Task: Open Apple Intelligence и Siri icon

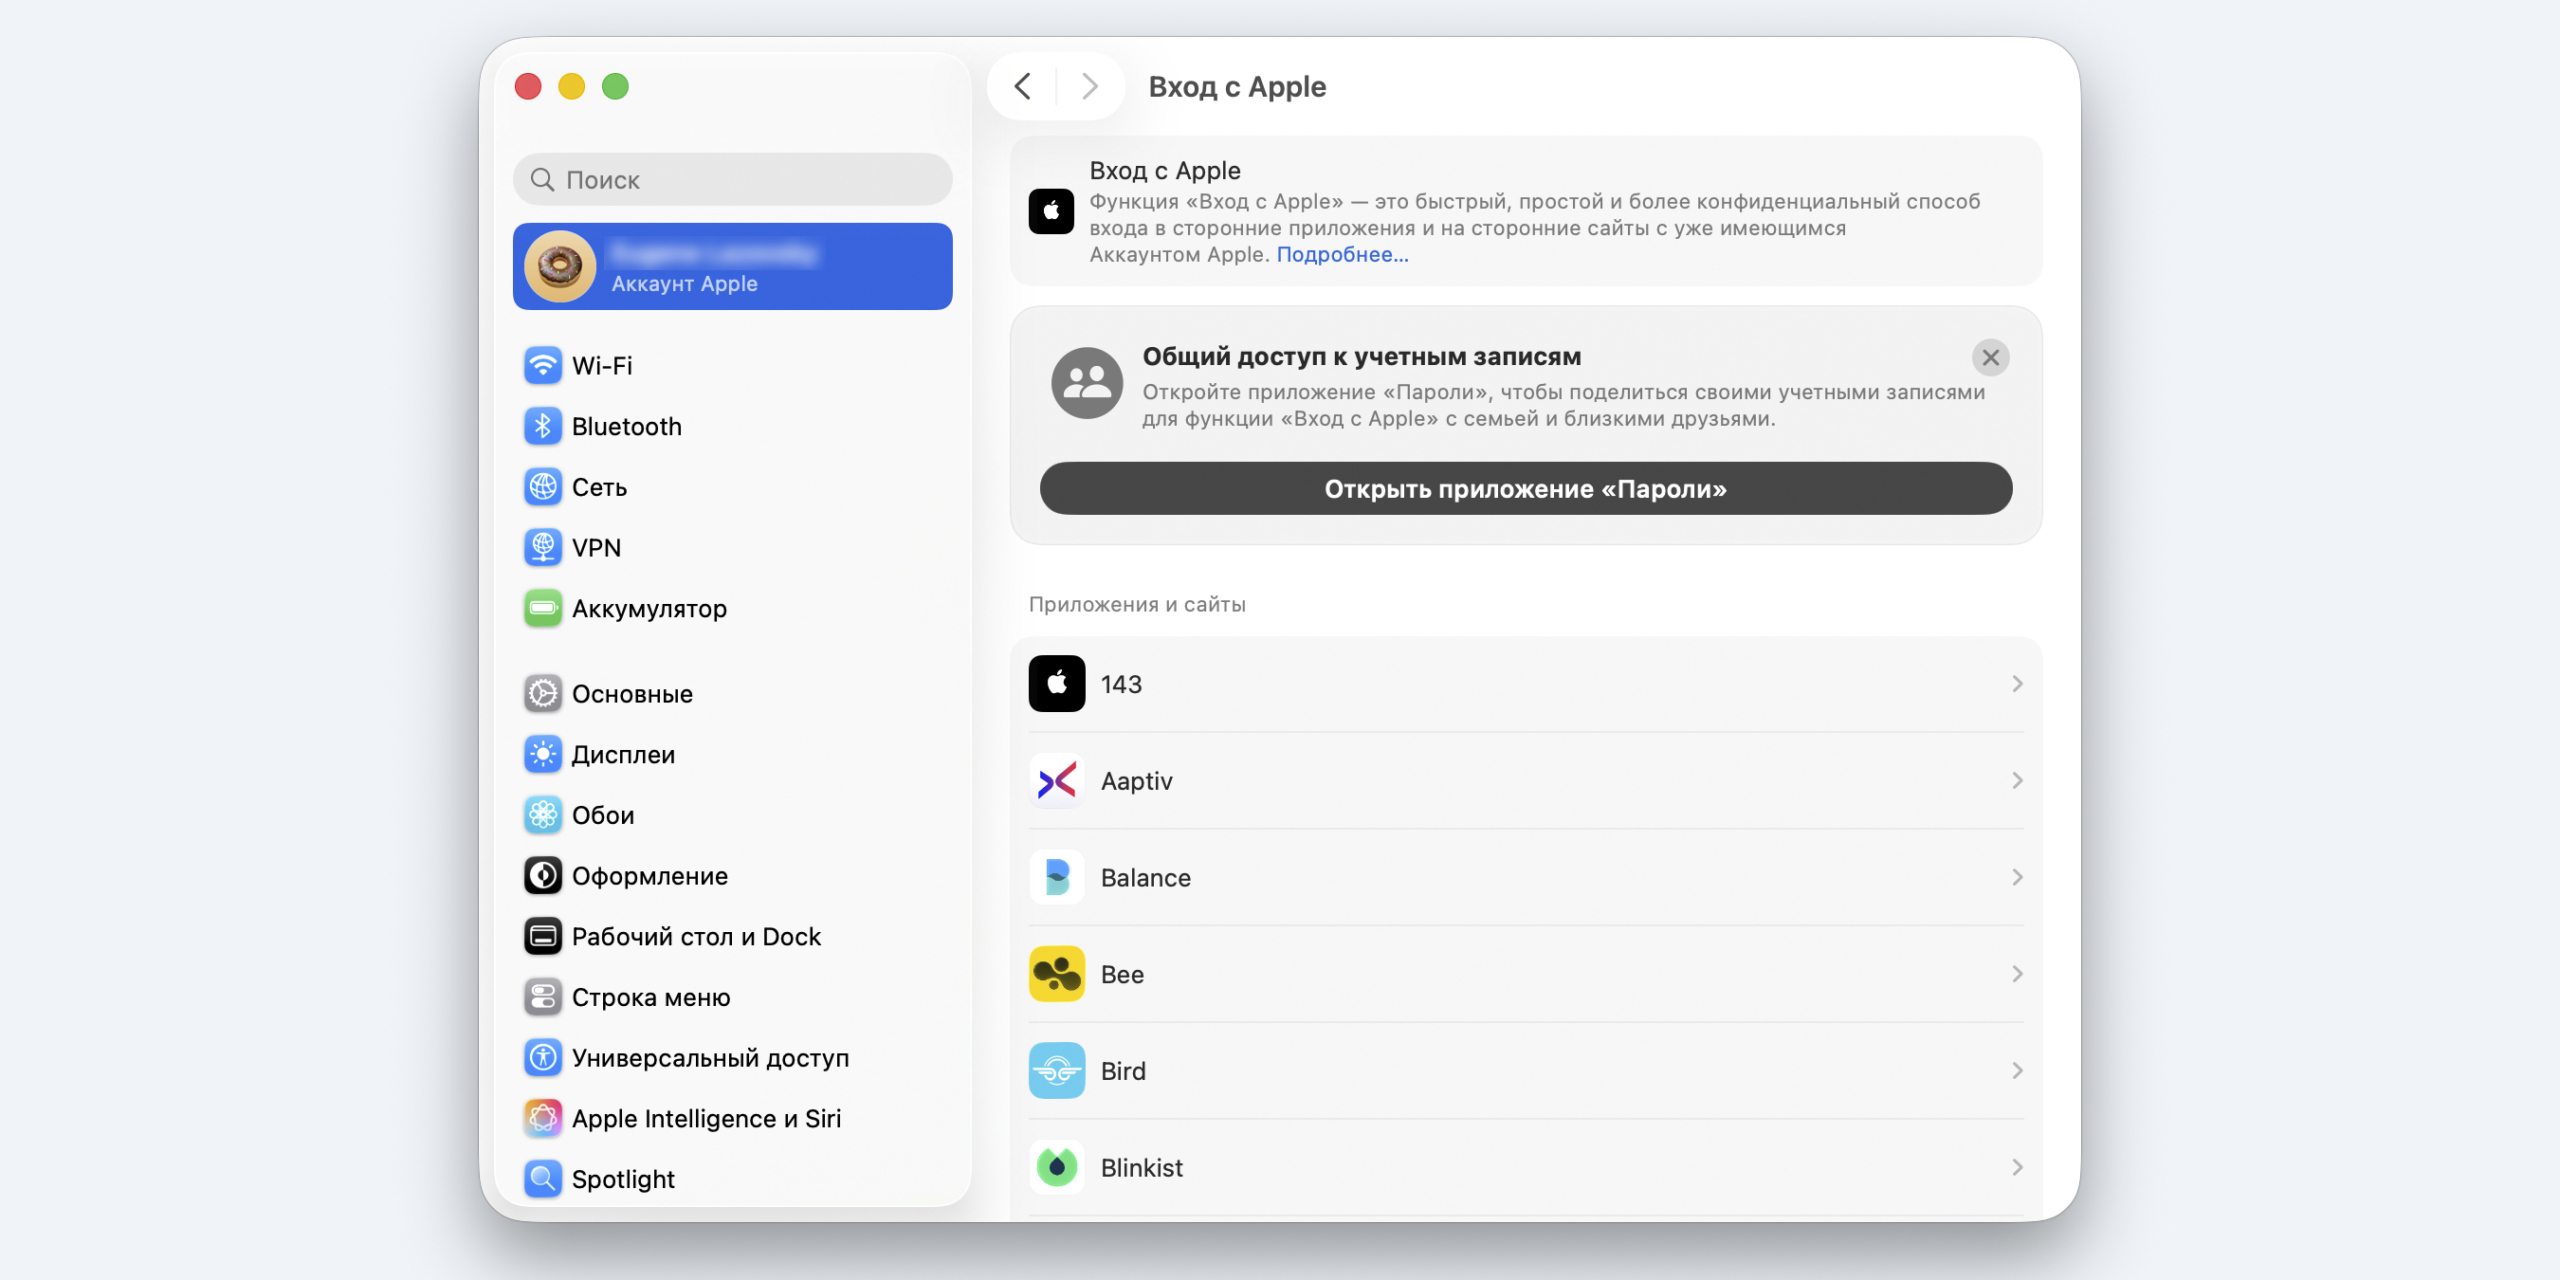Action: point(543,1119)
